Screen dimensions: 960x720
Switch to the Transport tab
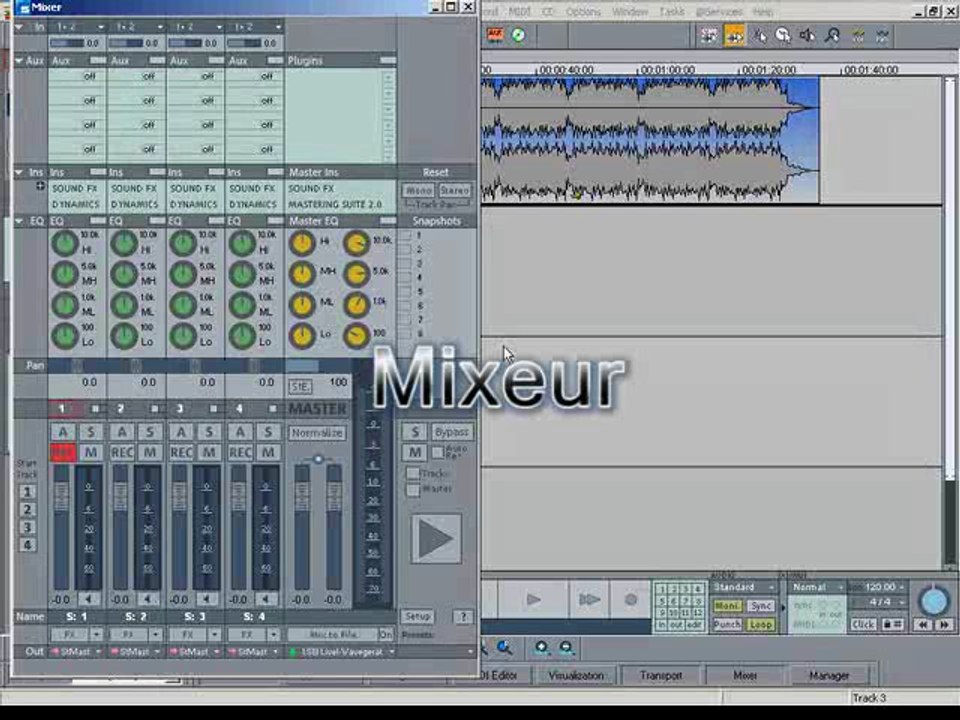(x=661, y=675)
